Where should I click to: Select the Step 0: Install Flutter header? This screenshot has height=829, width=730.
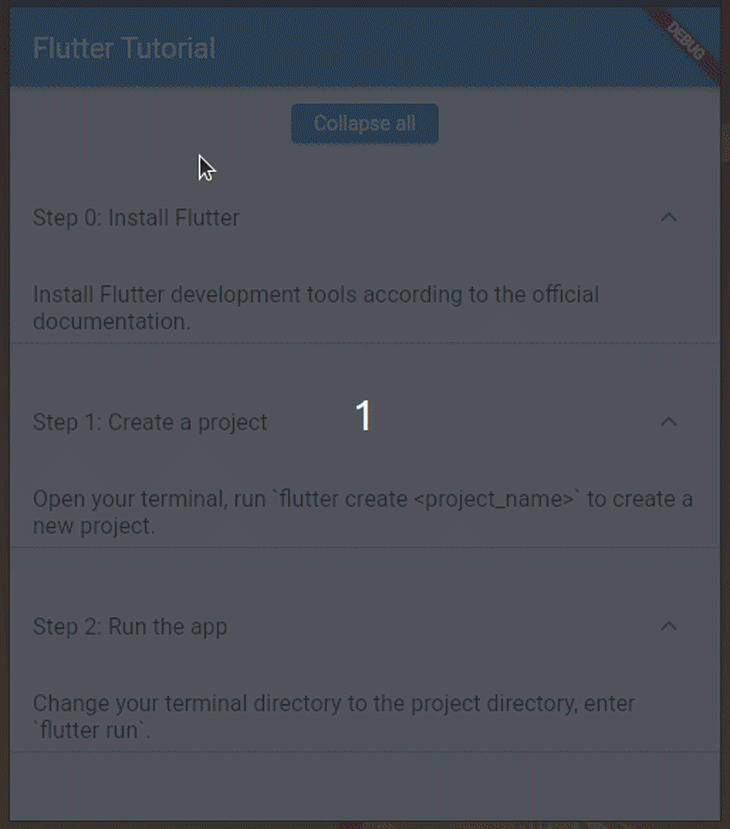pos(137,218)
